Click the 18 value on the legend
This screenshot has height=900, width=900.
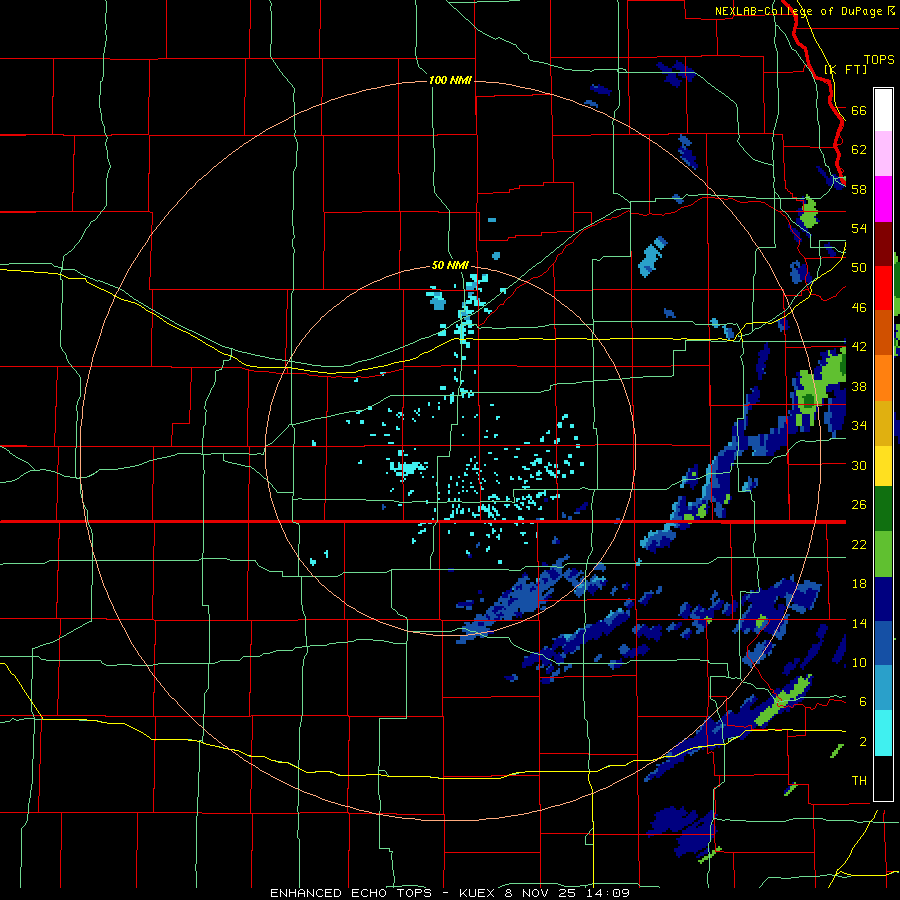(x=859, y=584)
